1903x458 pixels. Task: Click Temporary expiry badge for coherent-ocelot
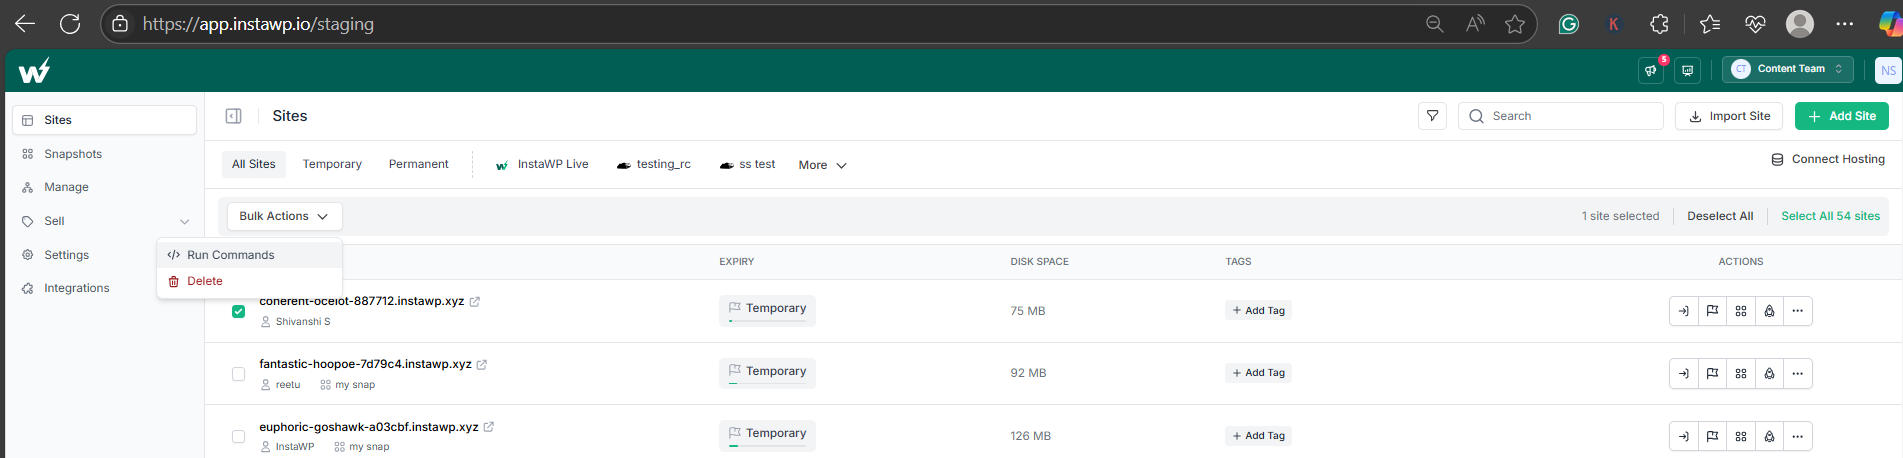[767, 310]
